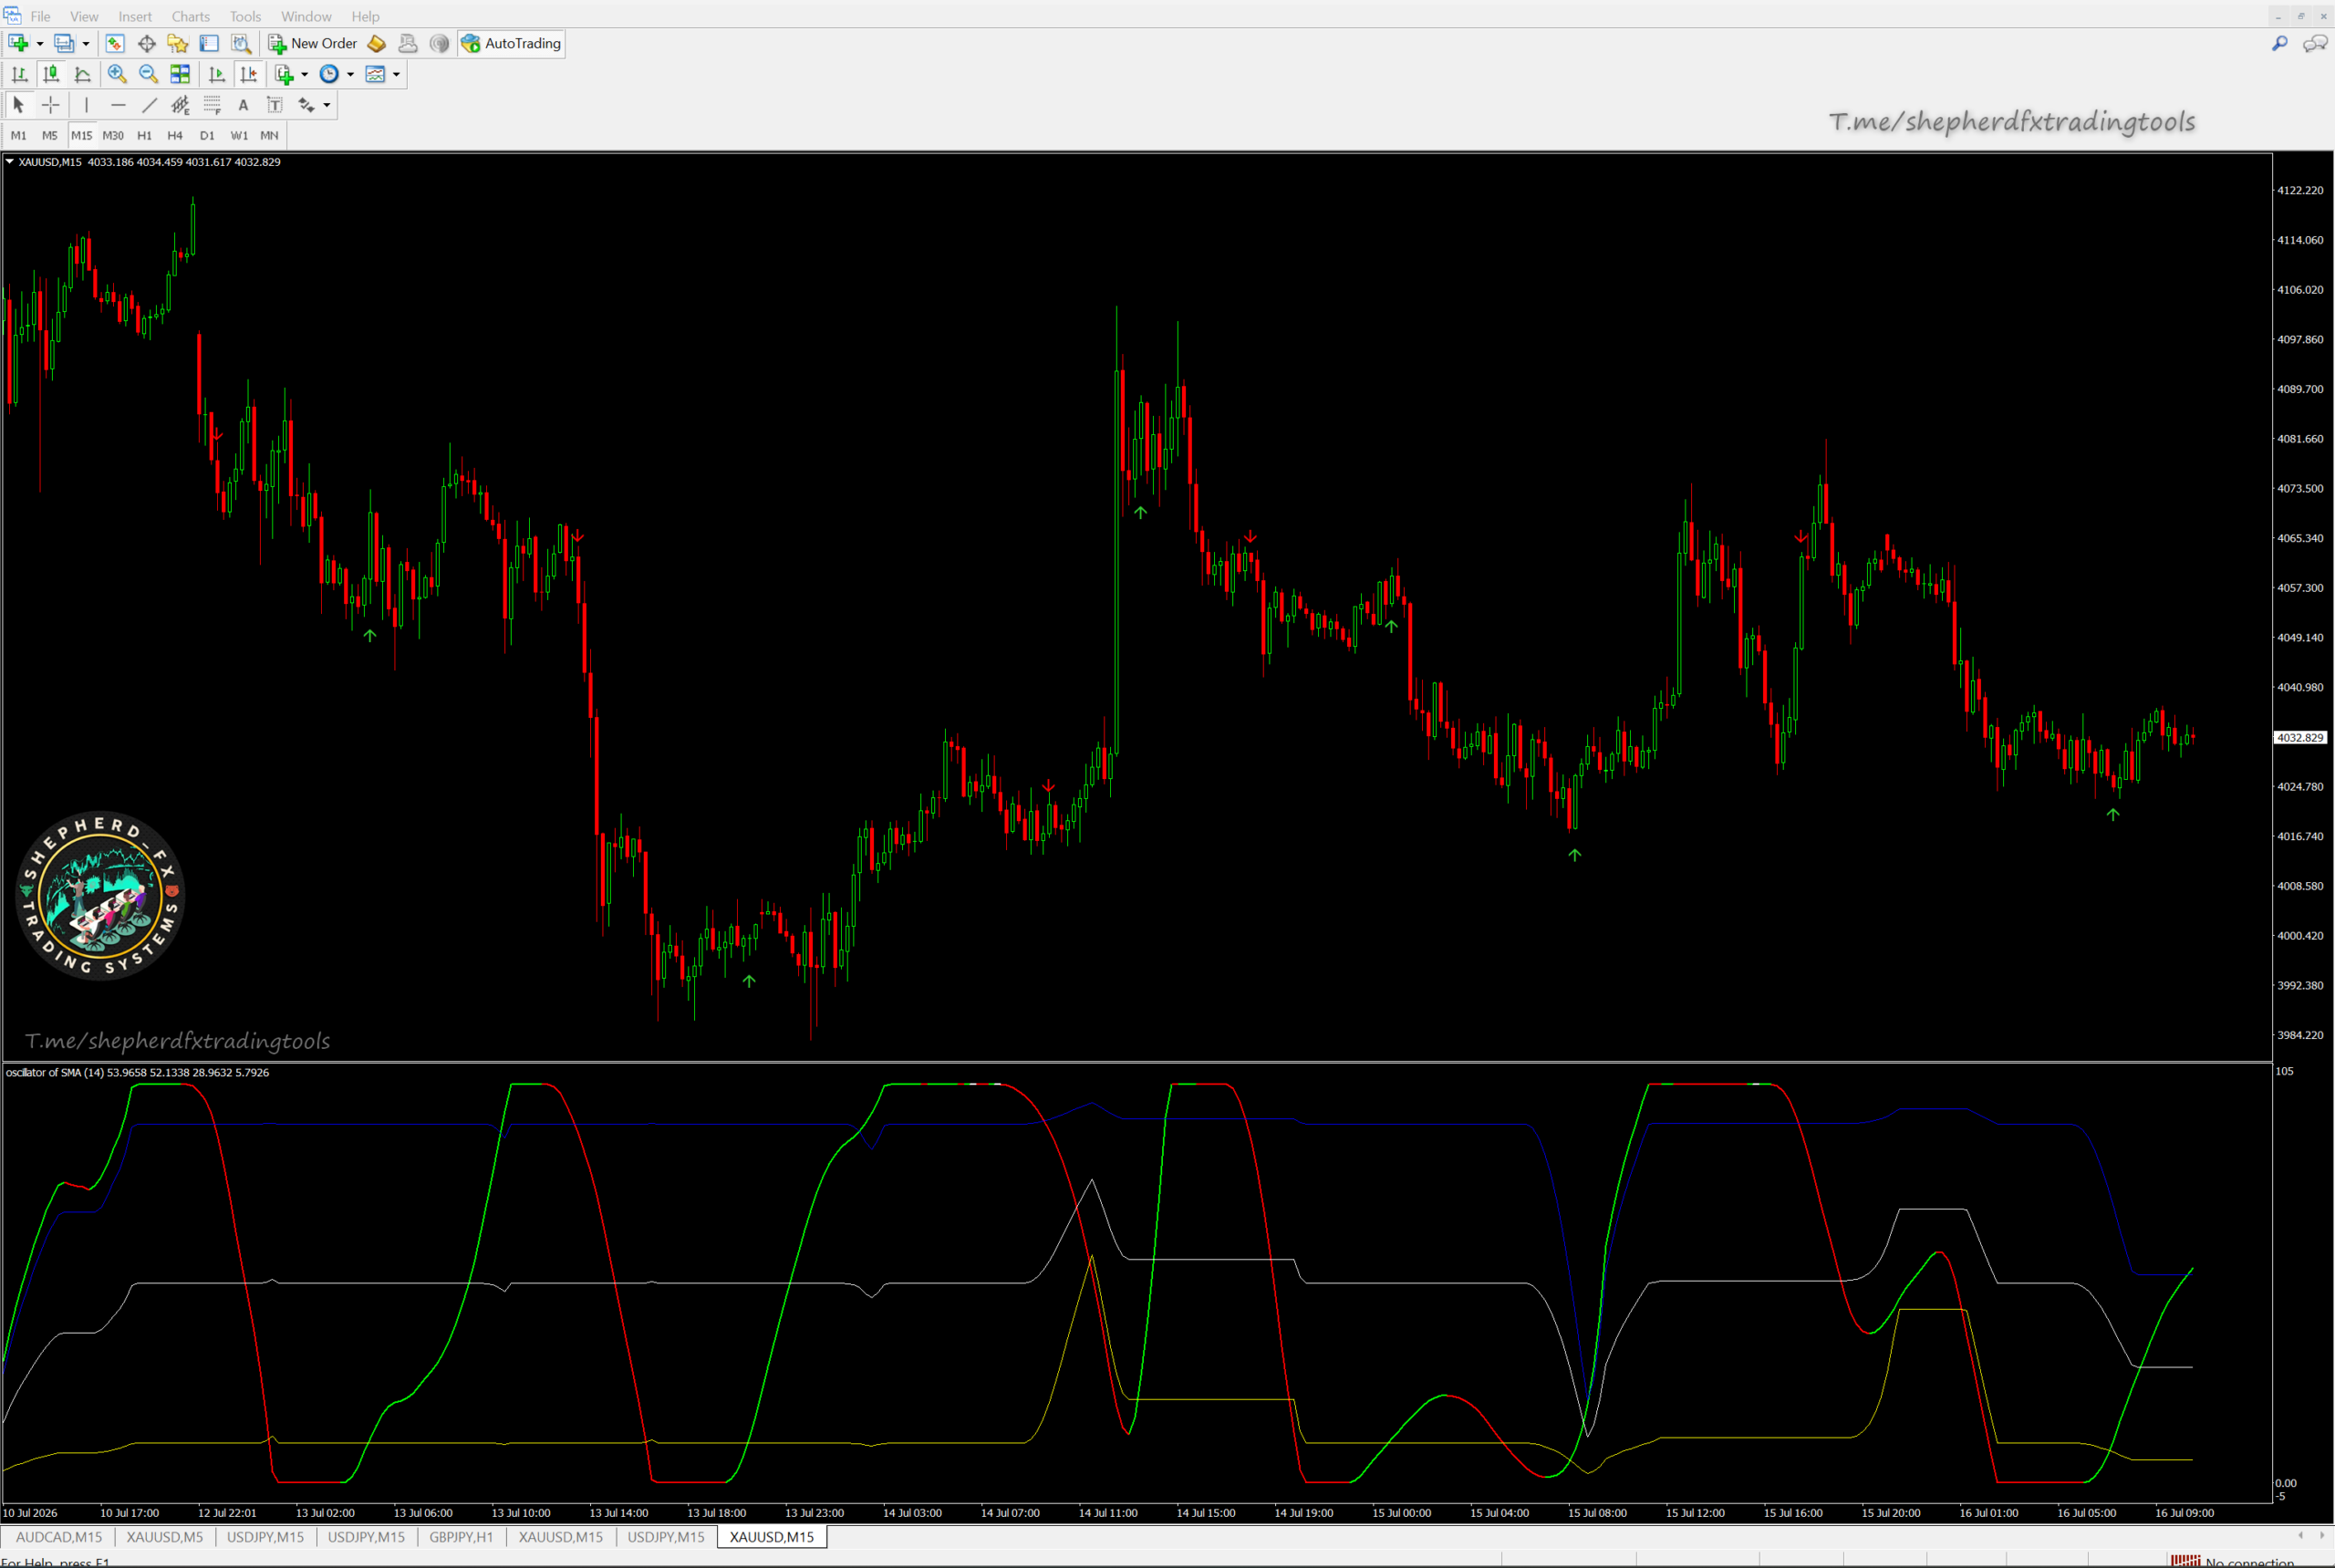
Task: Open the Templates icon
Action: click(x=375, y=74)
